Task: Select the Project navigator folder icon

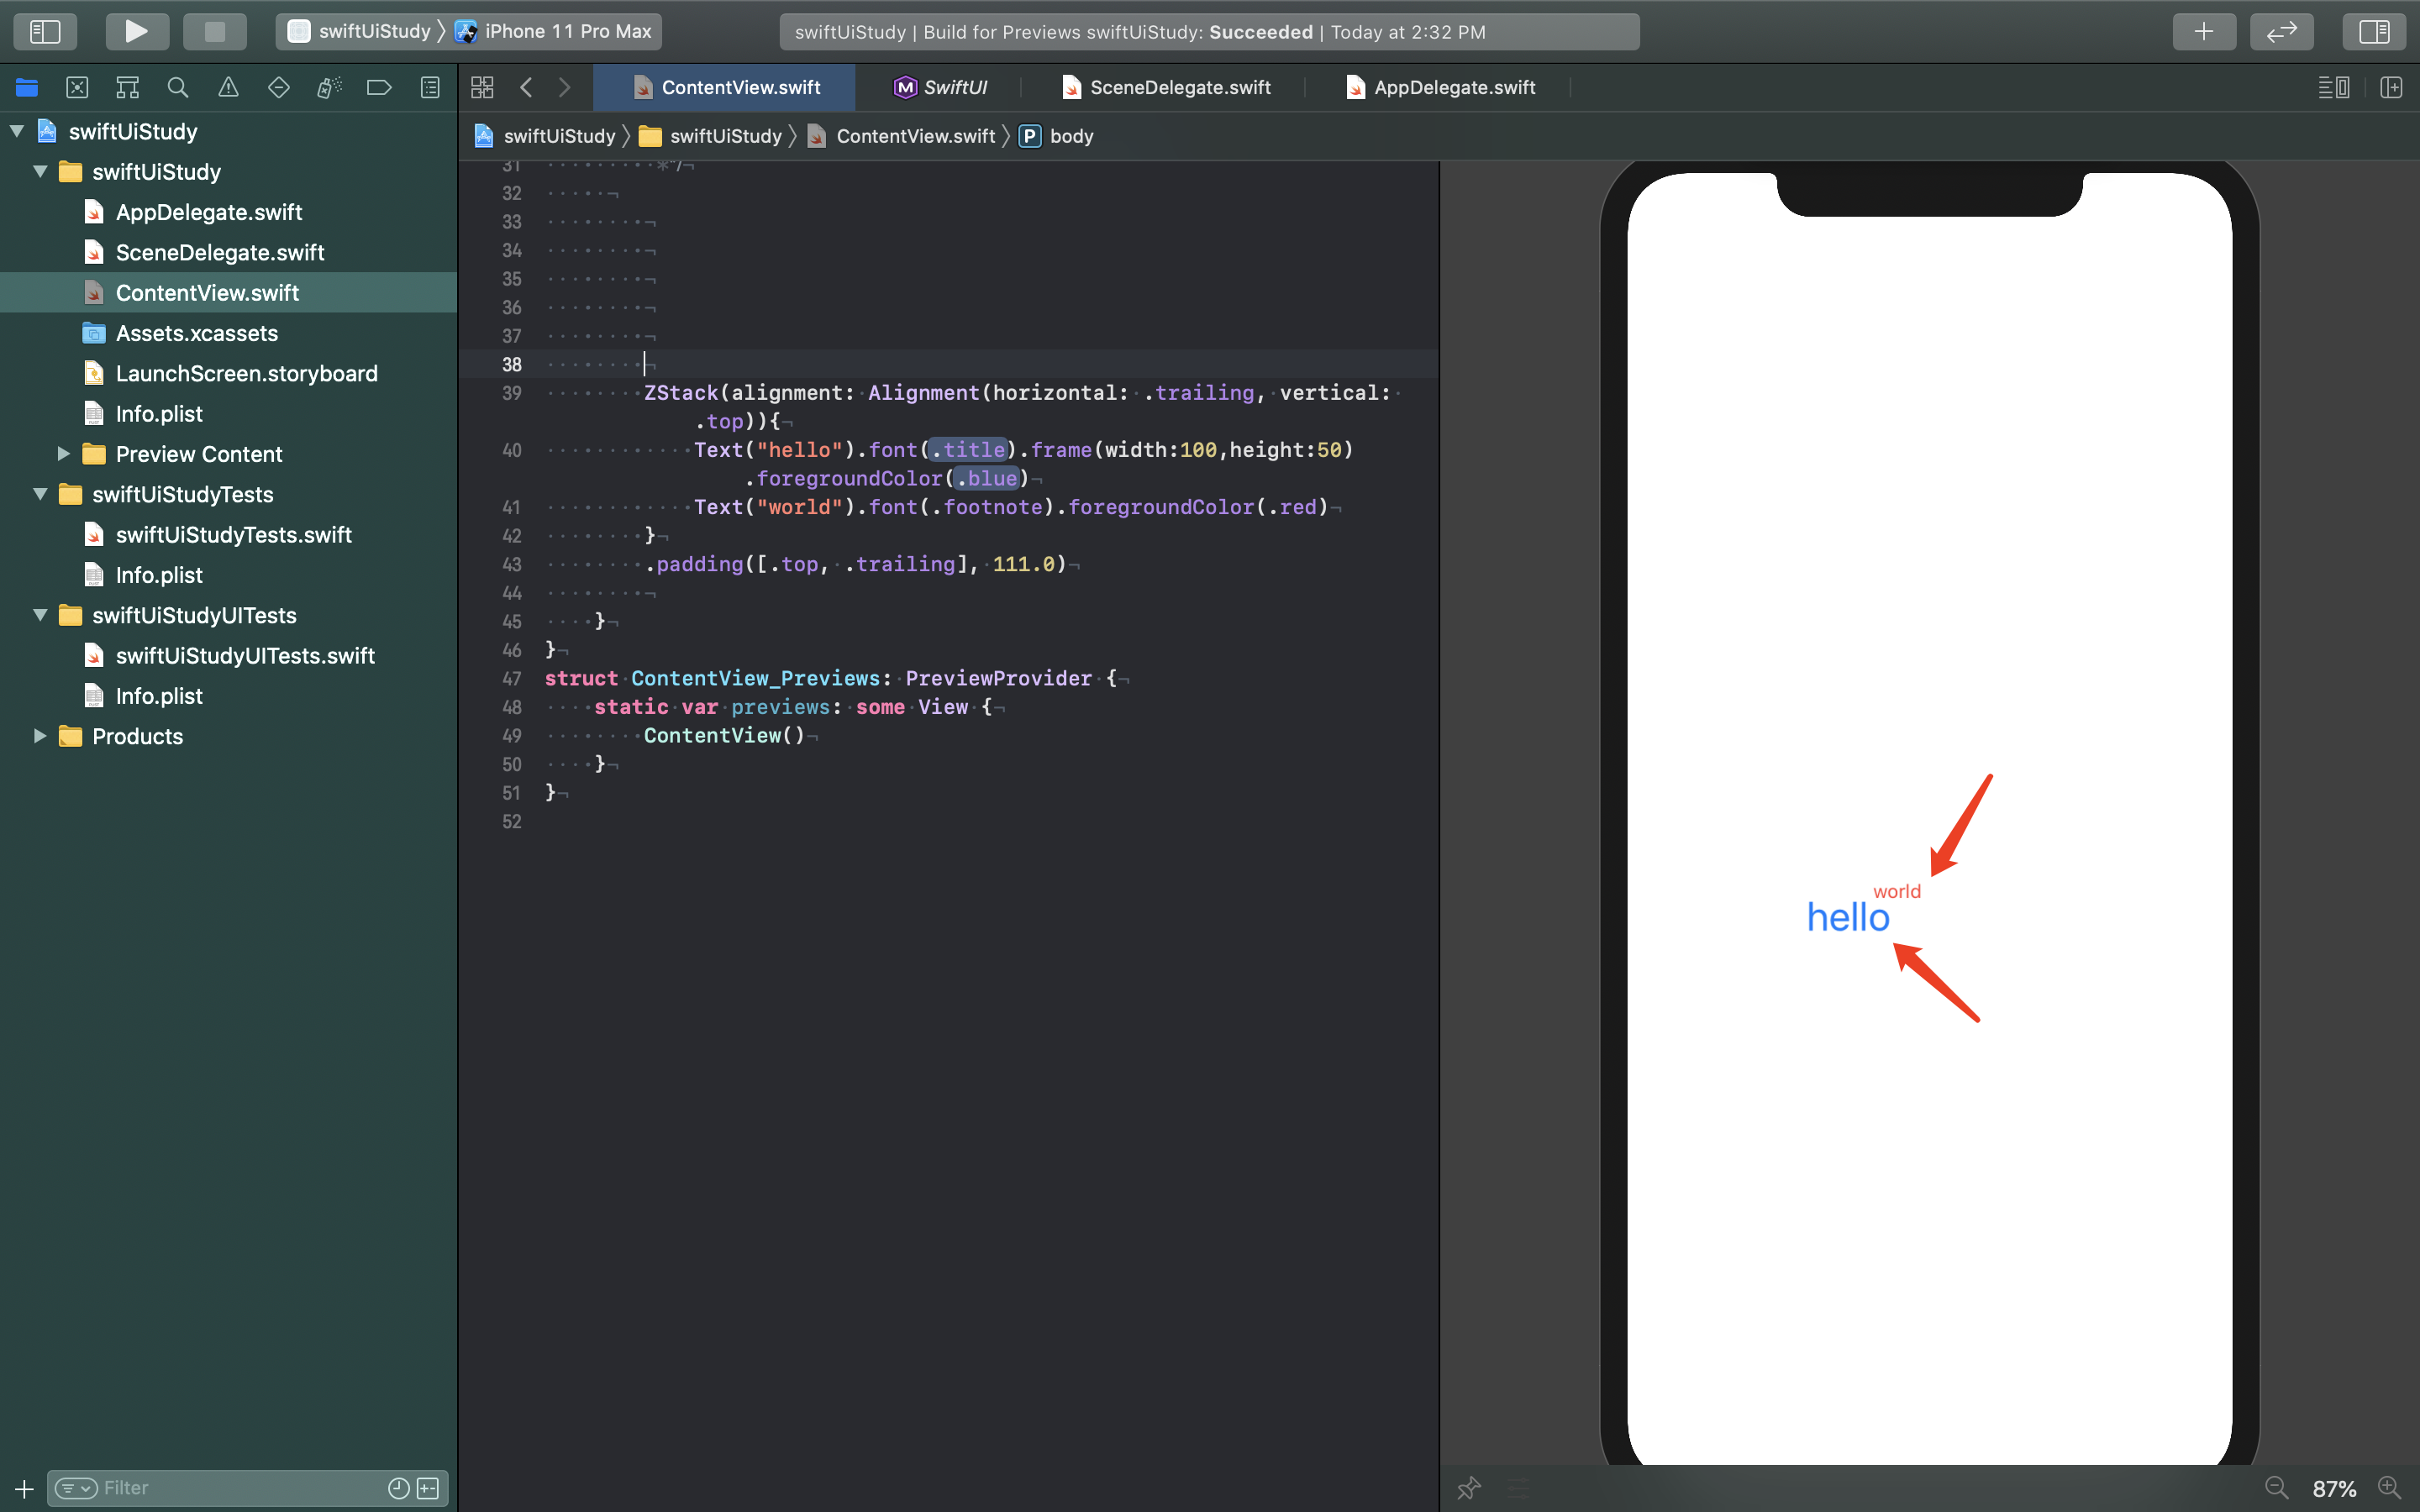Action: 27,88
